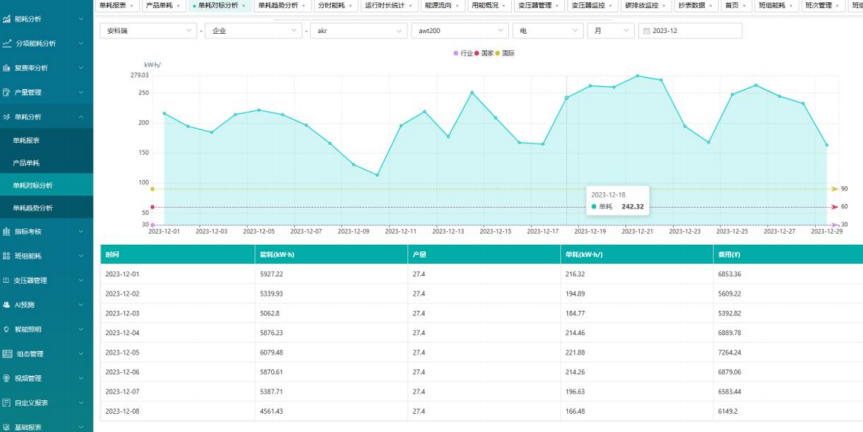Open the 安科瑞 dropdown
The width and height of the screenshot is (863, 432).
[148, 31]
